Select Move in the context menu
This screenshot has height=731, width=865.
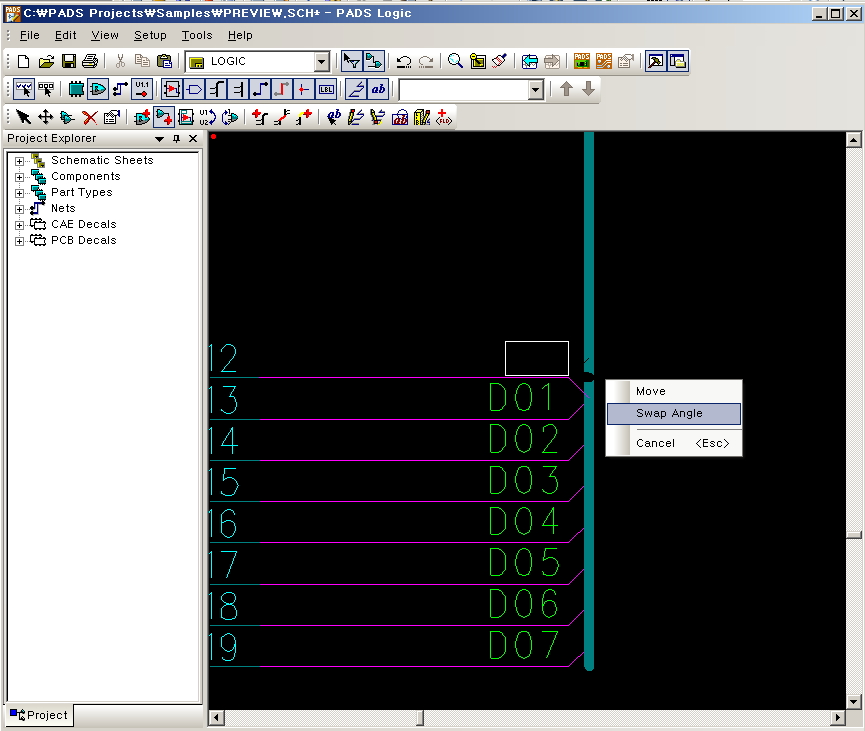(x=674, y=391)
